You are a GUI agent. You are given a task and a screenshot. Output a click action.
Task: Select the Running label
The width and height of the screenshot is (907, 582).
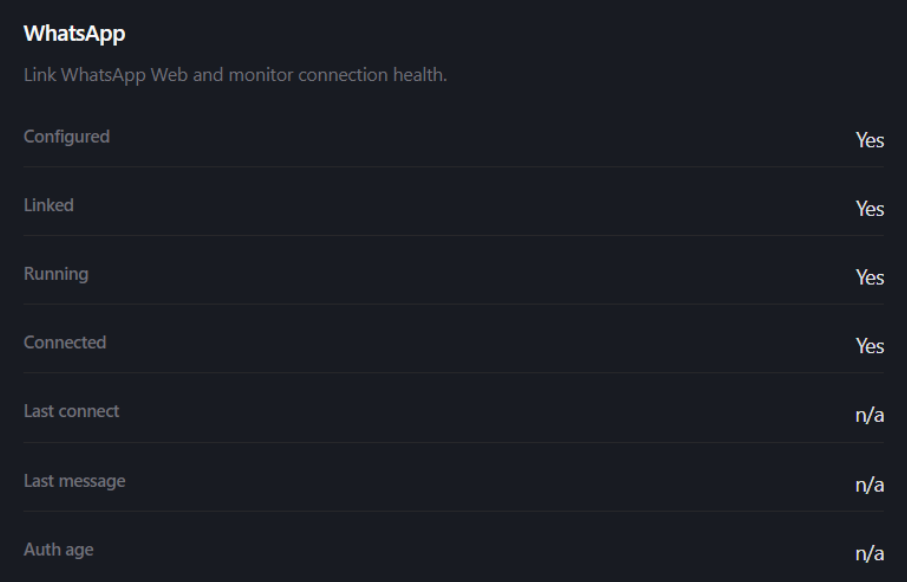(55, 273)
